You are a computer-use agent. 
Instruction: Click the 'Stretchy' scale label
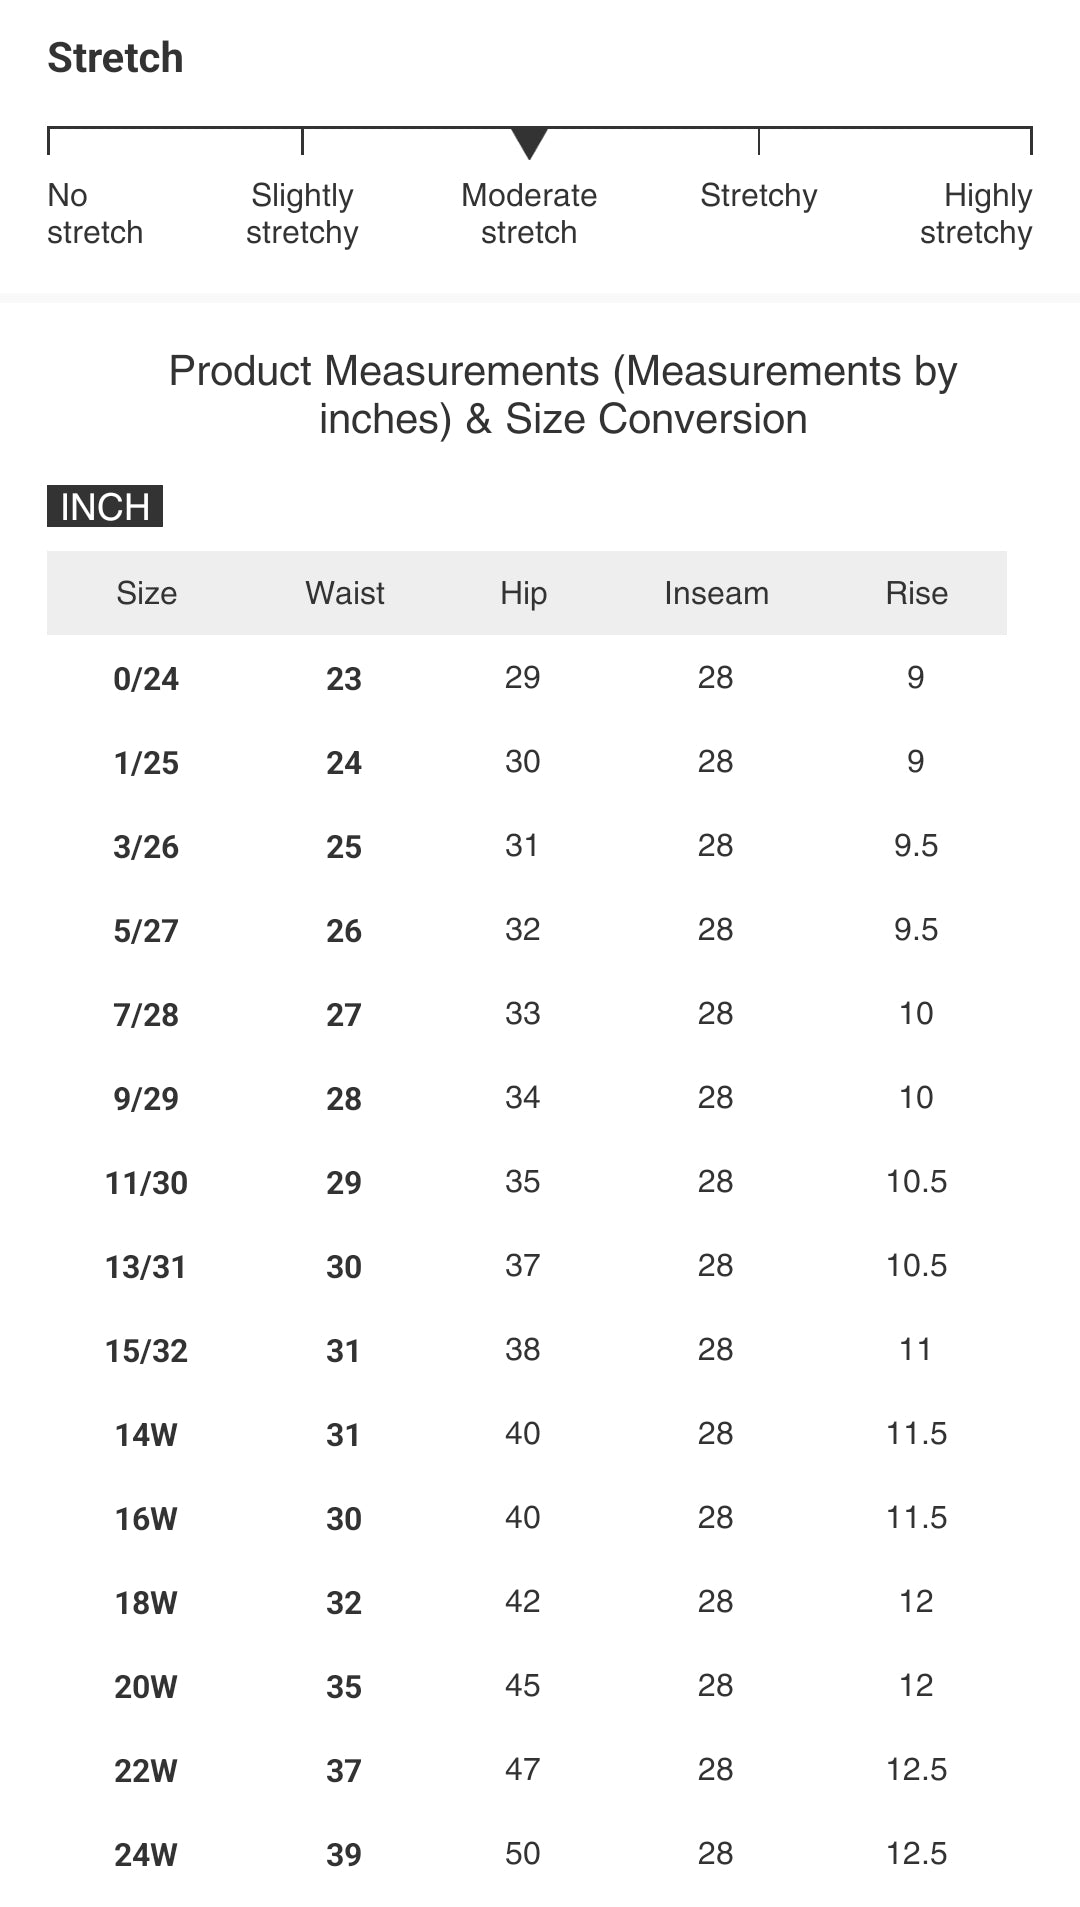pos(758,196)
